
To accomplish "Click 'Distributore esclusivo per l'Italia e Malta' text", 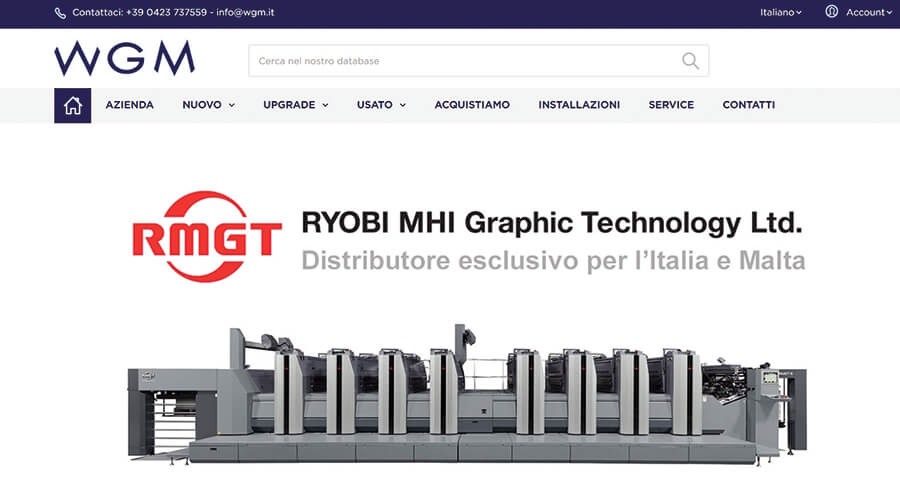I will coord(553,261).
